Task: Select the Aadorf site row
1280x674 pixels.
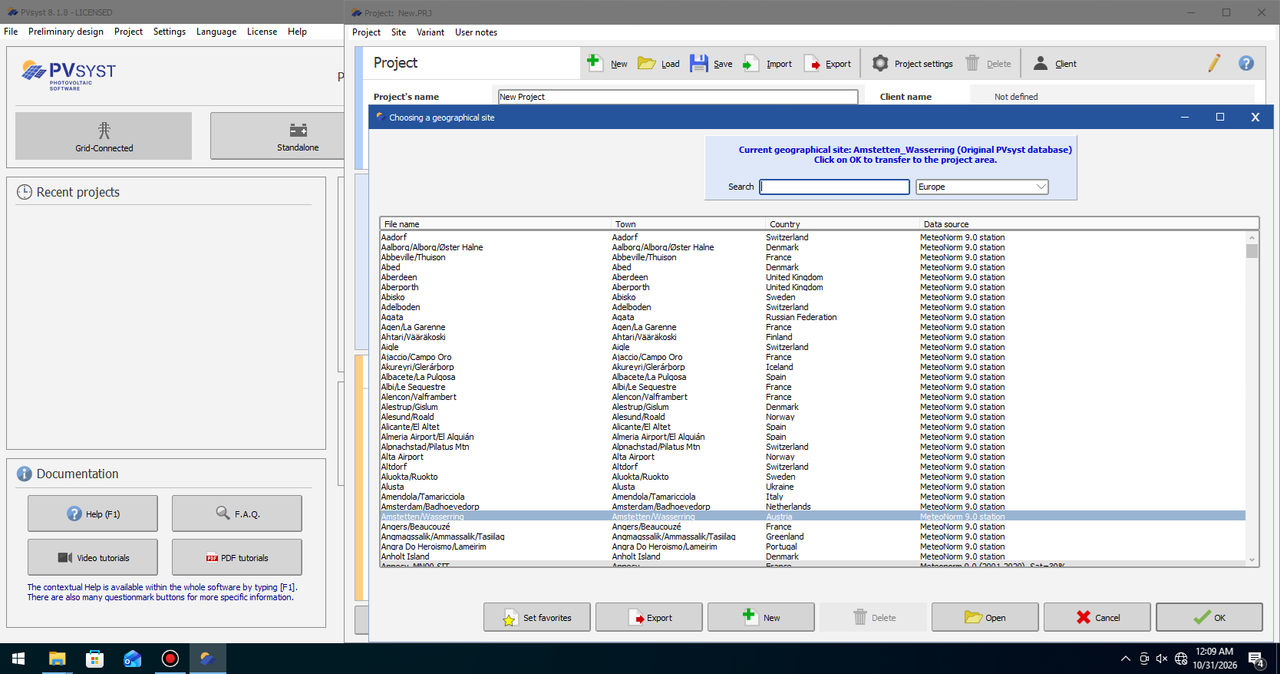Action: pos(813,237)
